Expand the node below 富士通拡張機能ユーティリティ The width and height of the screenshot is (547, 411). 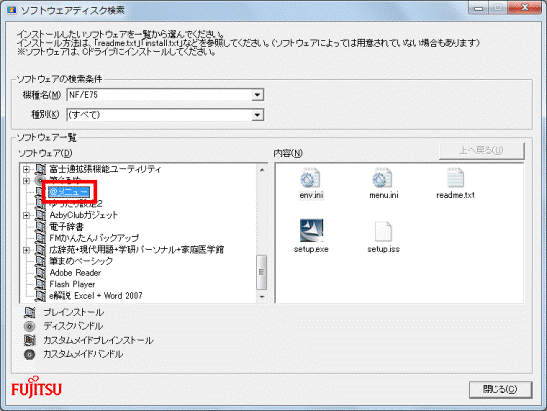(x=26, y=181)
